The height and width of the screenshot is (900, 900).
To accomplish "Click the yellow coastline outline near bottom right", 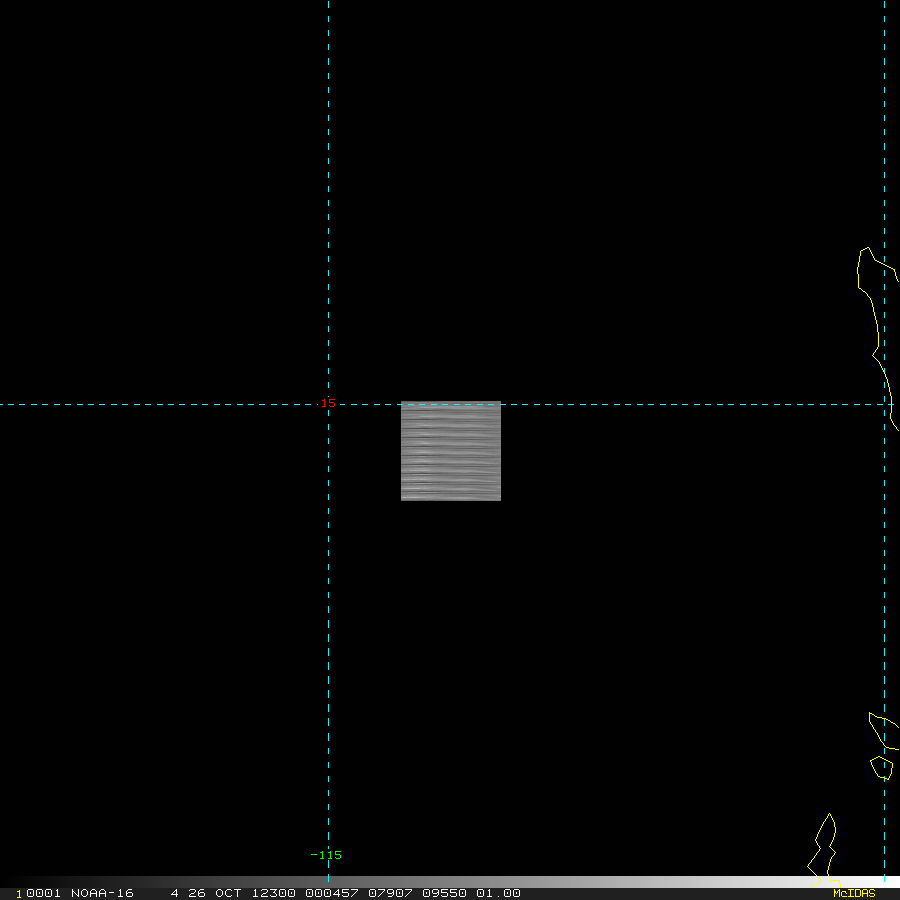I will tap(824, 849).
